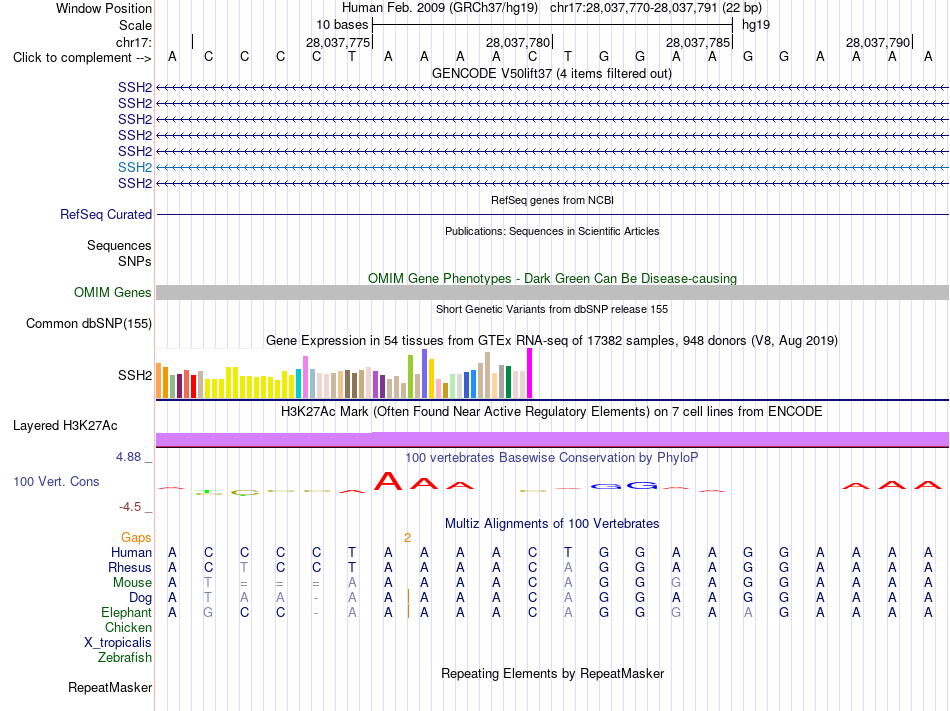Click the magenta bar in the GTEx chart

coord(530,373)
